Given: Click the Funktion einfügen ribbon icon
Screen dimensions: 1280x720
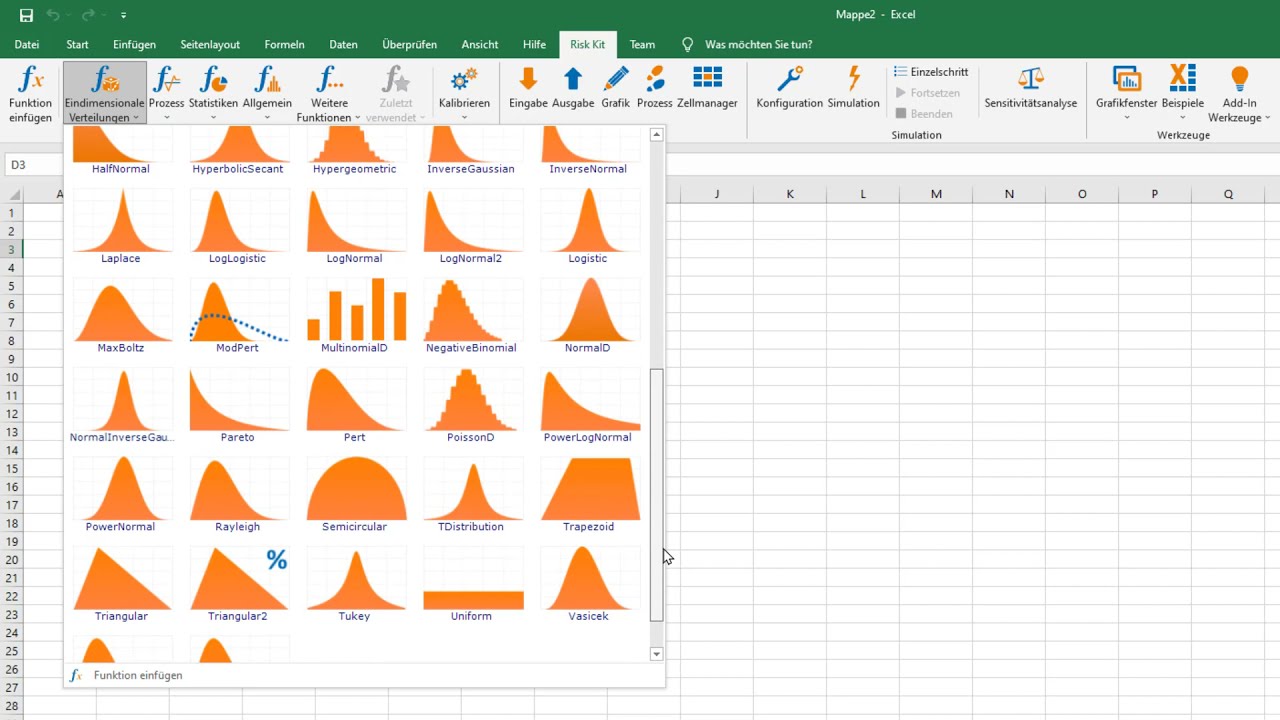Looking at the screenshot, I should pos(30,93).
